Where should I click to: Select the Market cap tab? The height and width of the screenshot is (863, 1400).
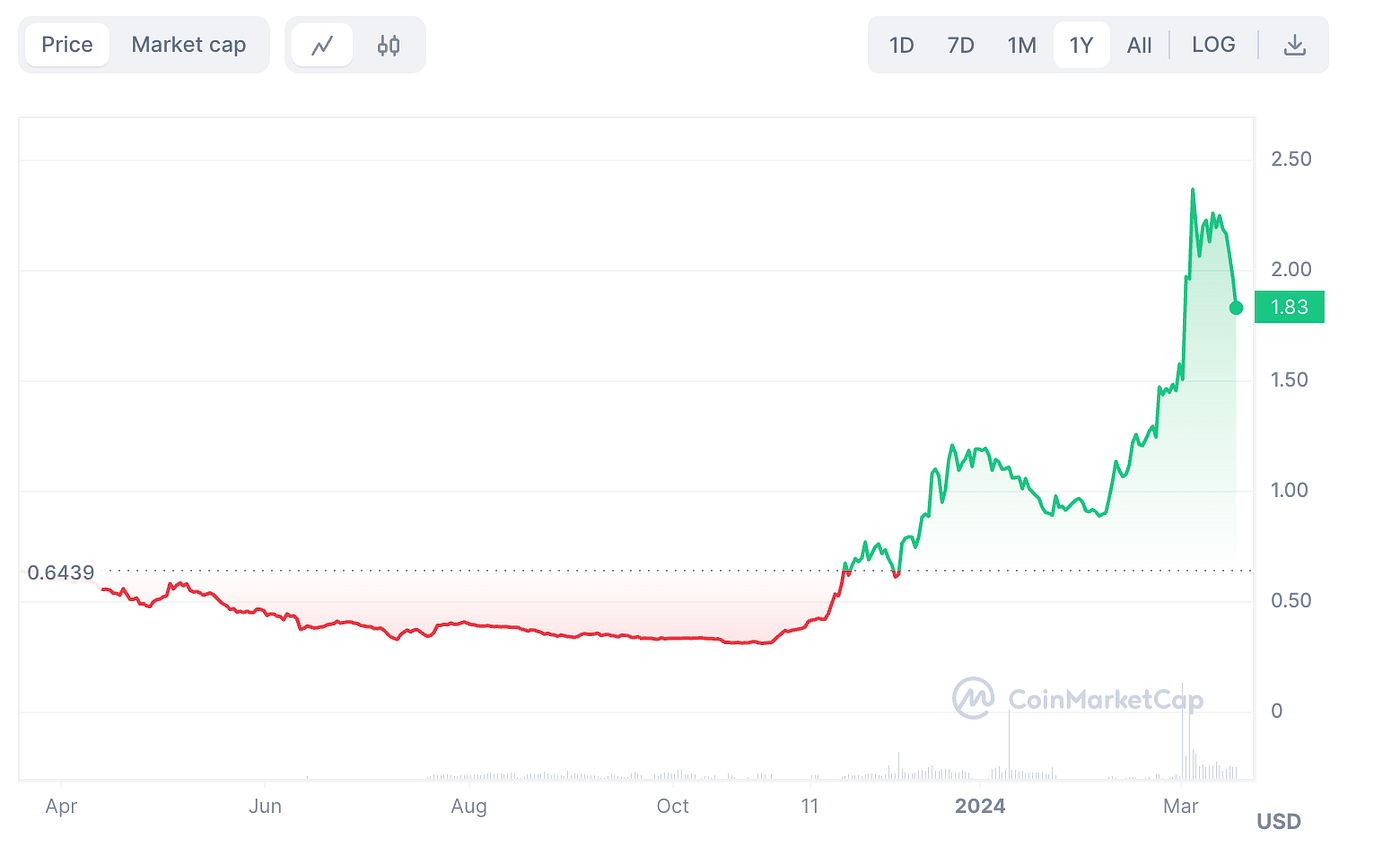click(189, 45)
